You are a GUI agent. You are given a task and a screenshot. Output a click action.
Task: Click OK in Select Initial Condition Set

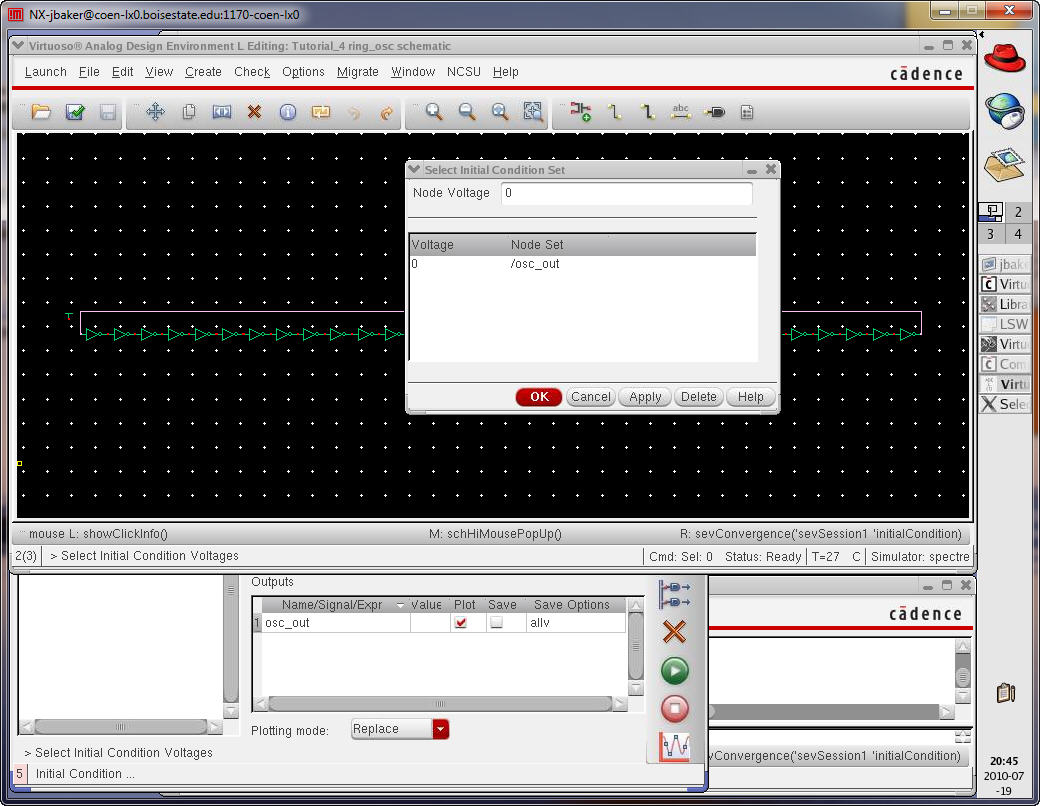click(x=539, y=397)
